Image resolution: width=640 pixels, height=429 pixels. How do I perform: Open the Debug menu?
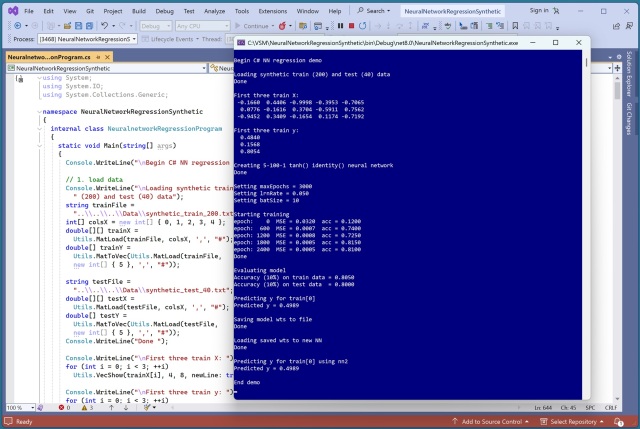pos(164,11)
